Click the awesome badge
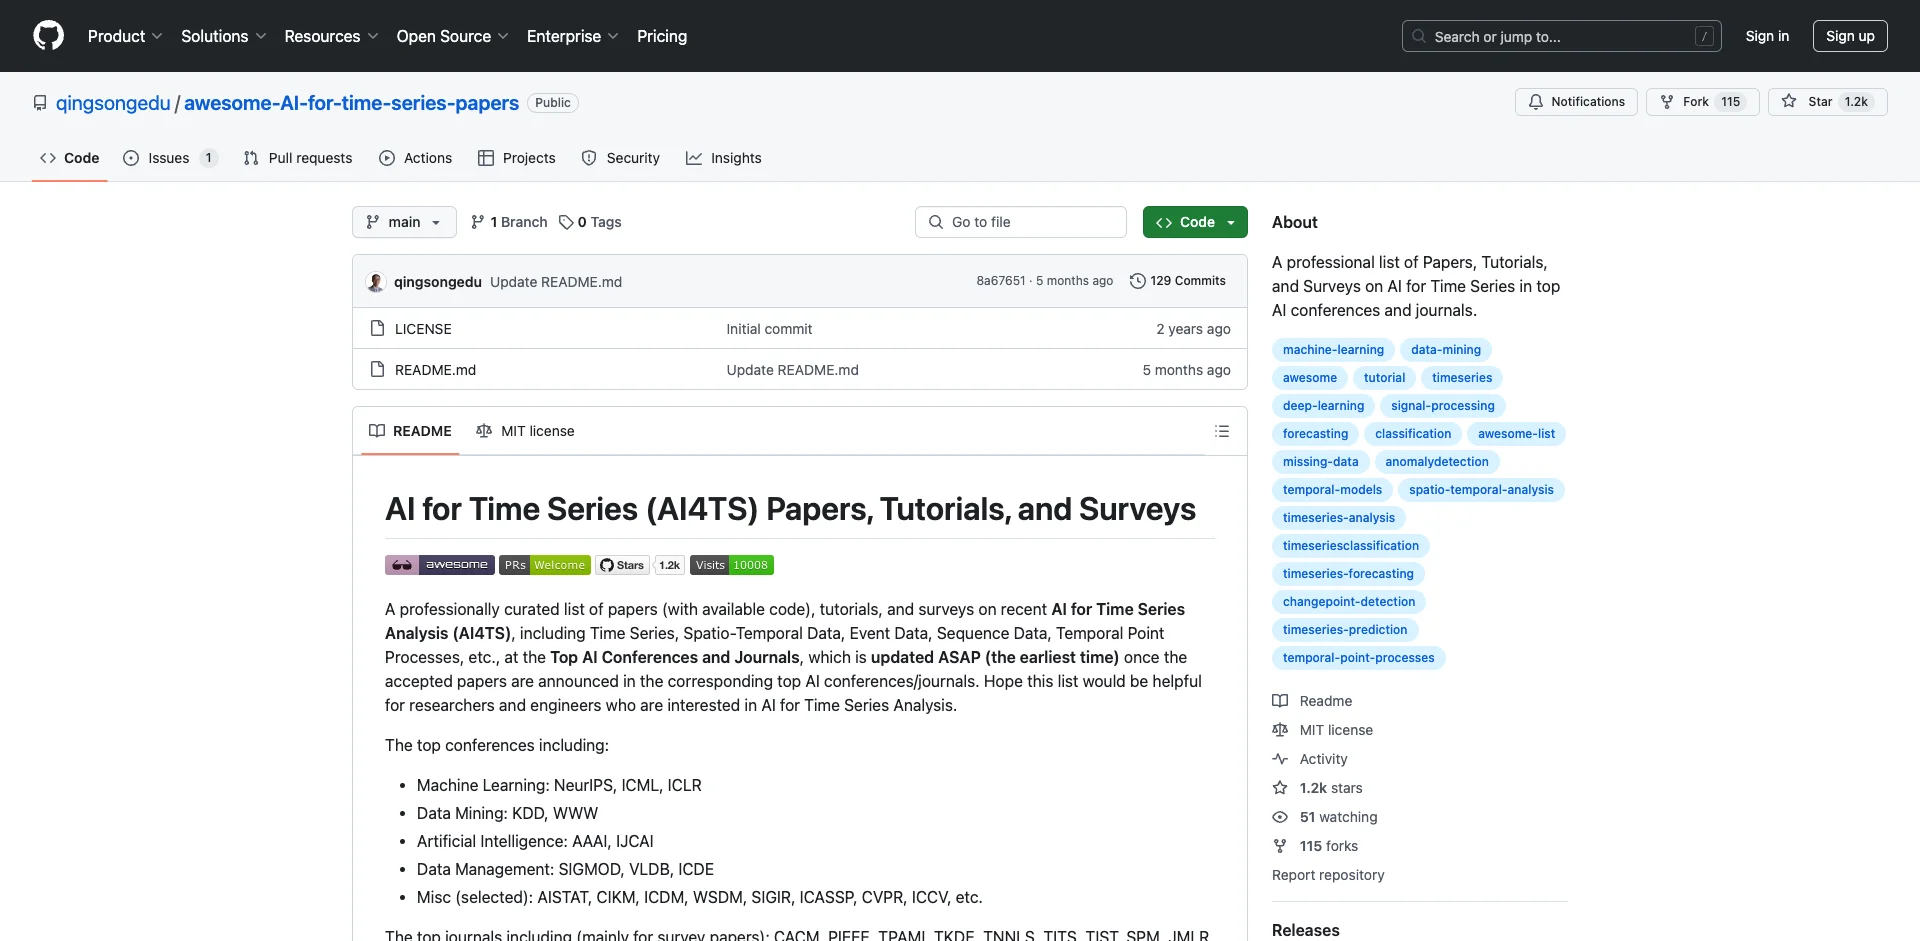The width and height of the screenshot is (1920, 941). pos(440,565)
